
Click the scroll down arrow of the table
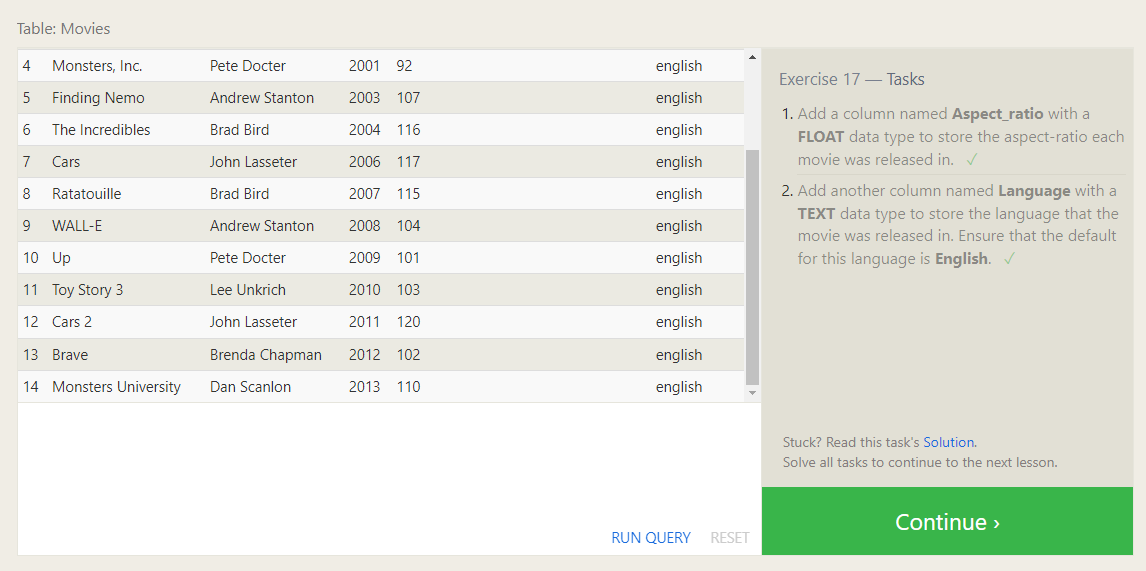coord(752,394)
